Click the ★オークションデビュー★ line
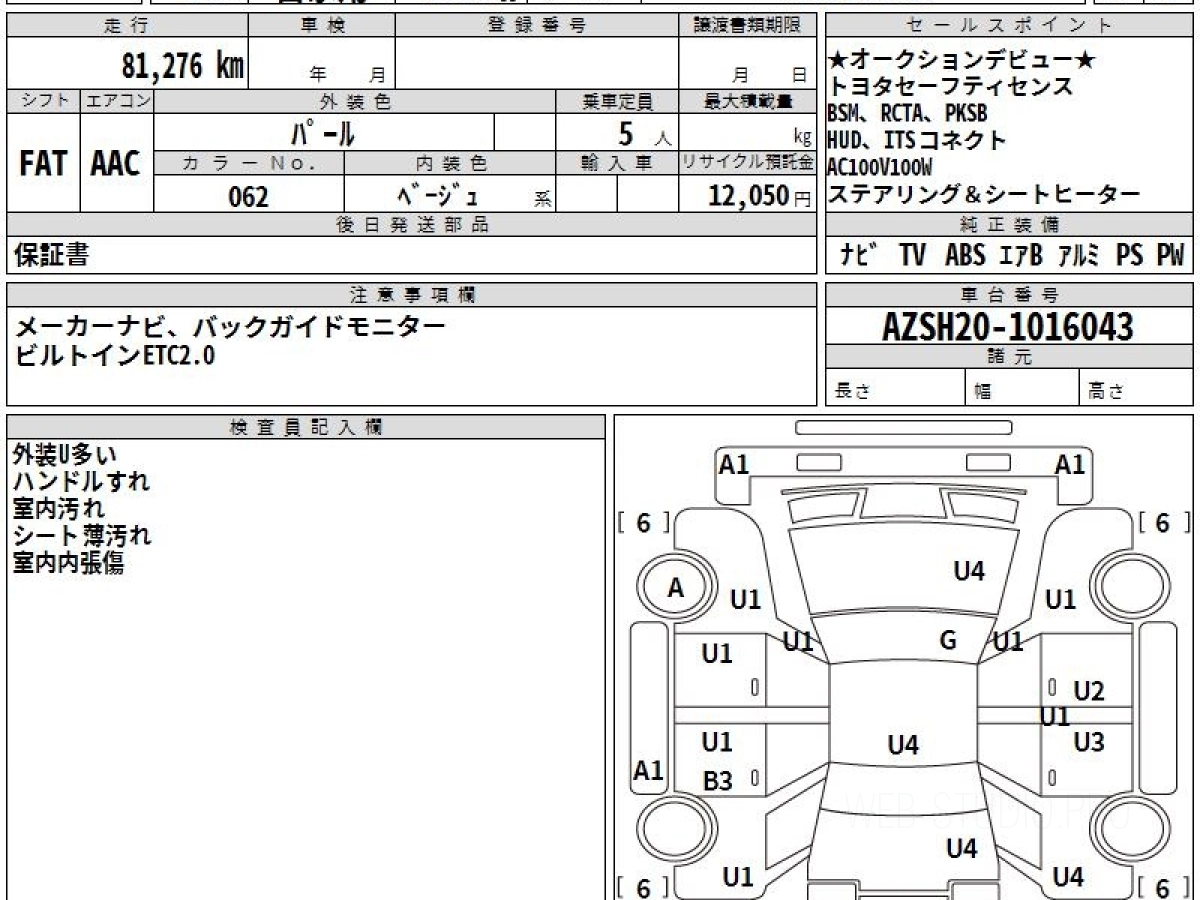Screen dimensions: 1200x900 pyautogui.click(x=962, y=61)
